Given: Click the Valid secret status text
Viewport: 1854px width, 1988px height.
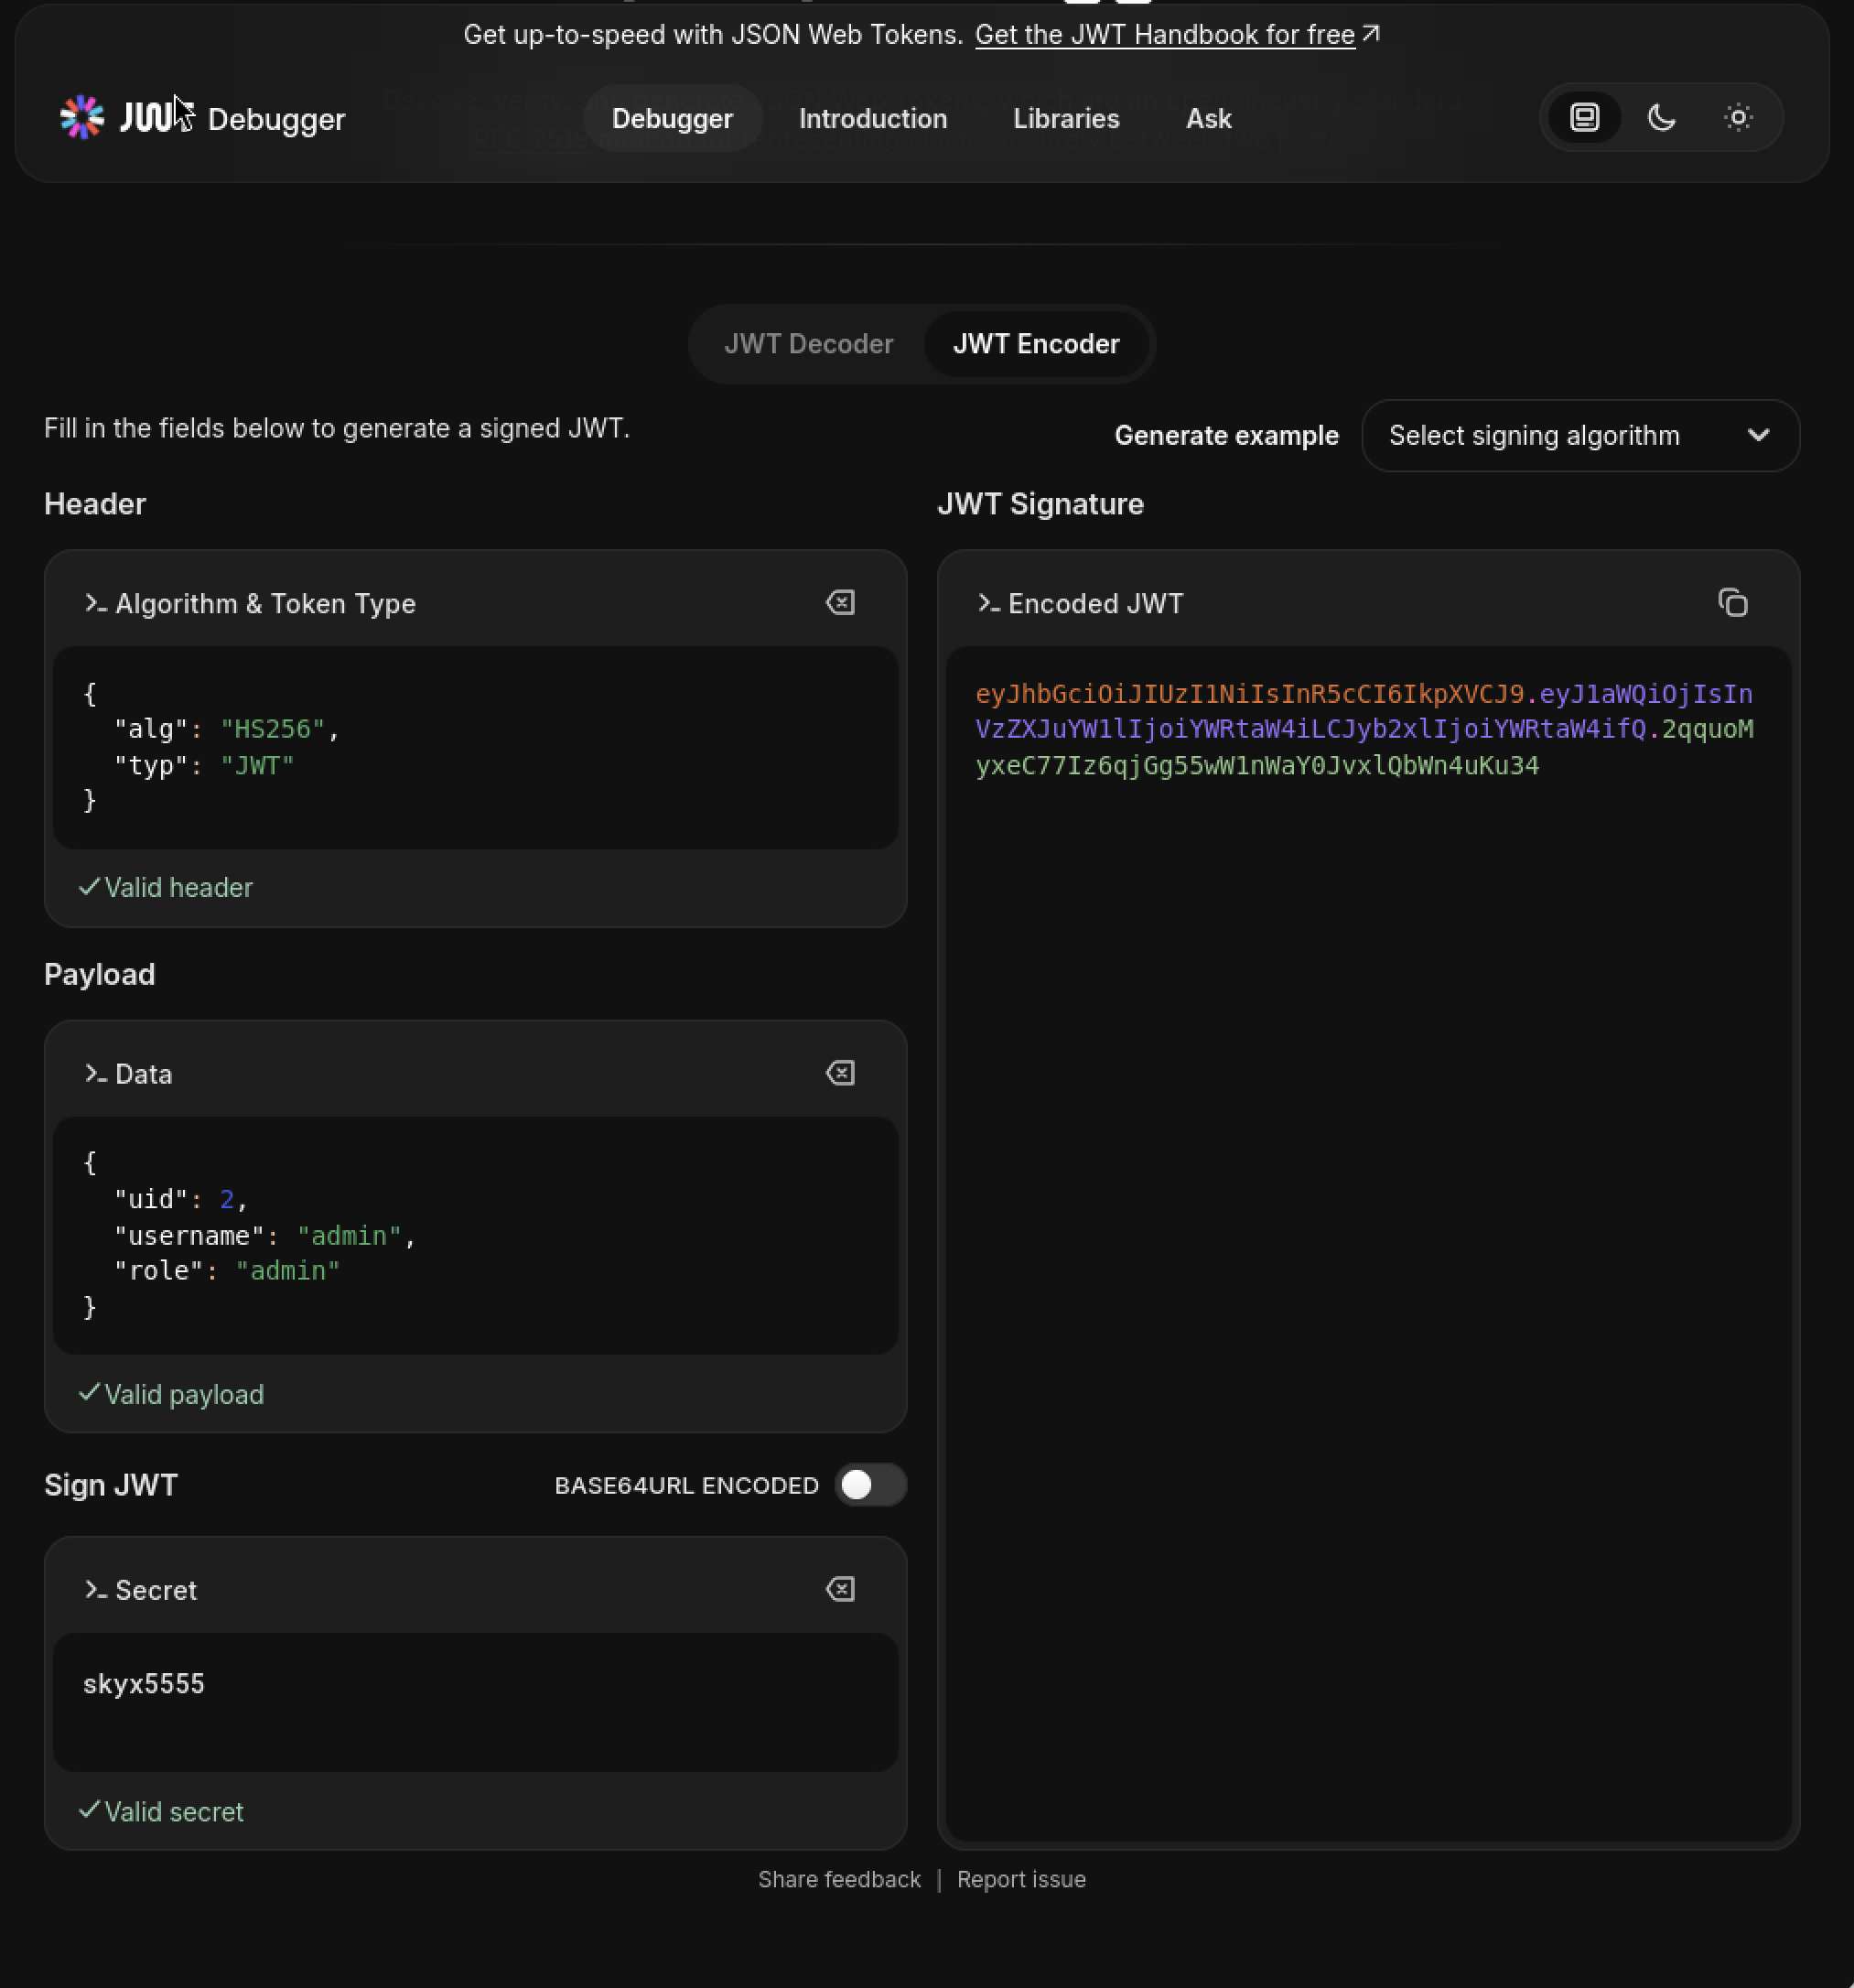Looking at the screenshot, I should click(174, 1811).
